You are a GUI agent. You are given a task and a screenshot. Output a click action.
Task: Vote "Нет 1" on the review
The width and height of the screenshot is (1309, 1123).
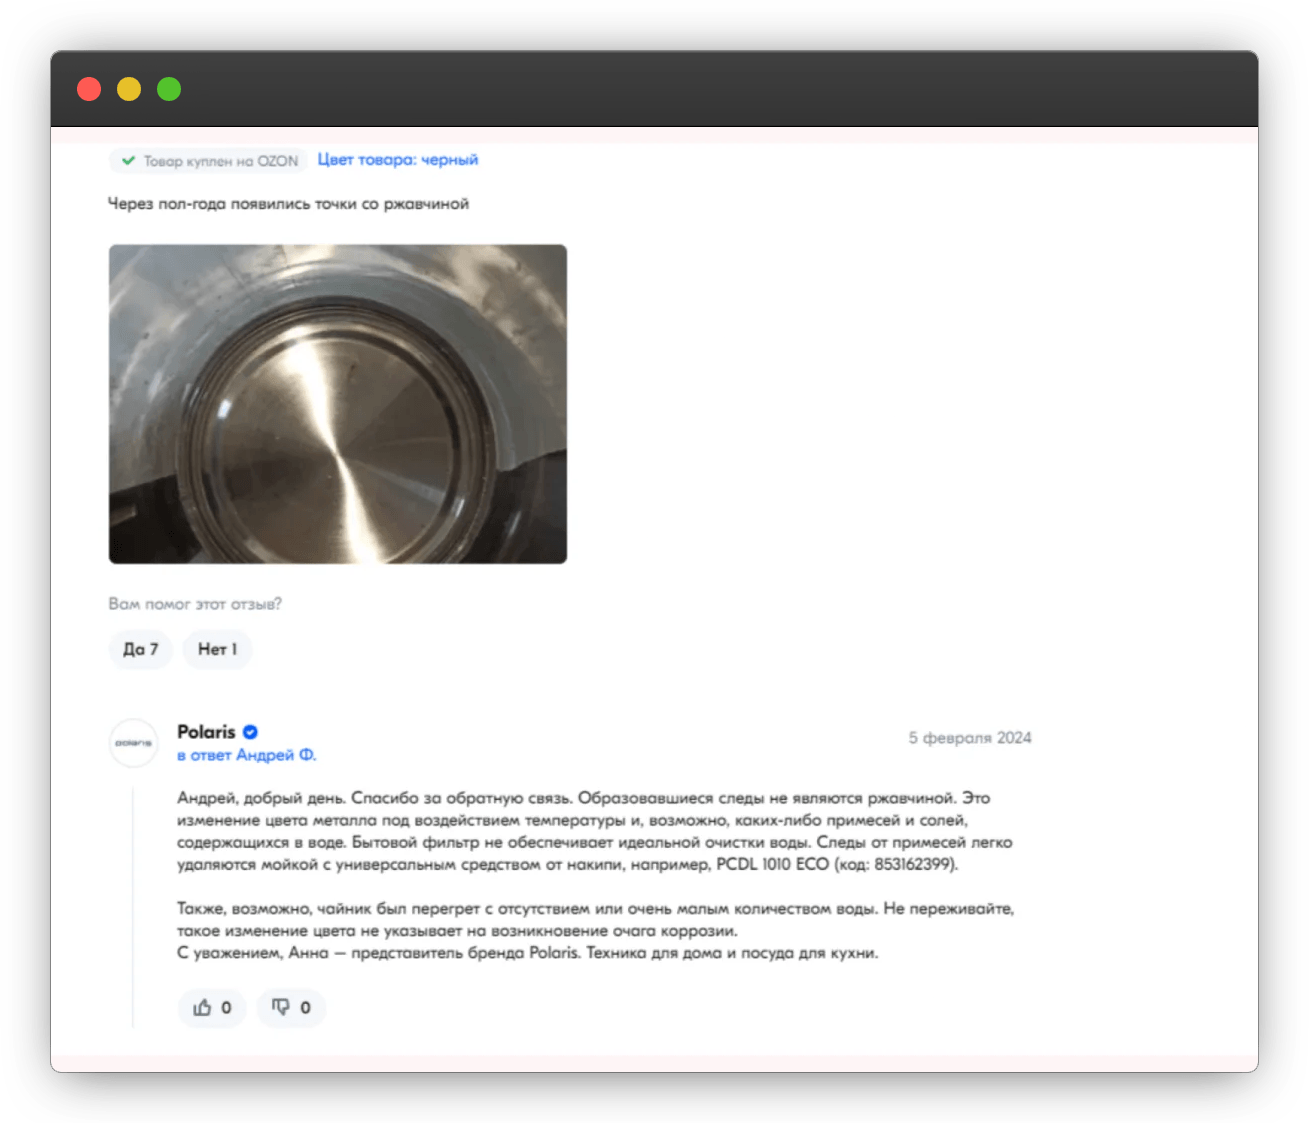[217, 649]
